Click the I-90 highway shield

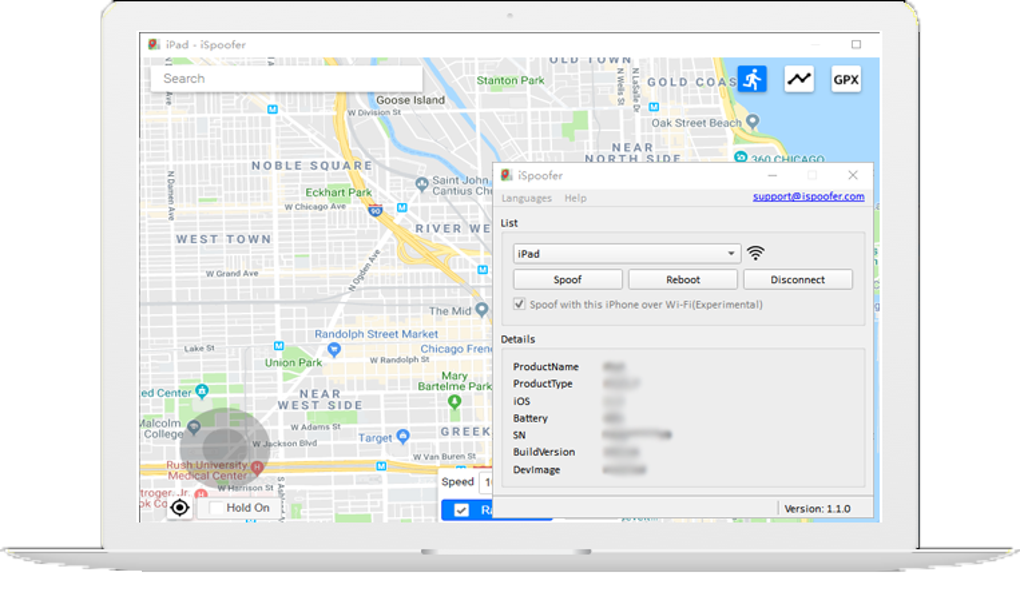(375, 211)
